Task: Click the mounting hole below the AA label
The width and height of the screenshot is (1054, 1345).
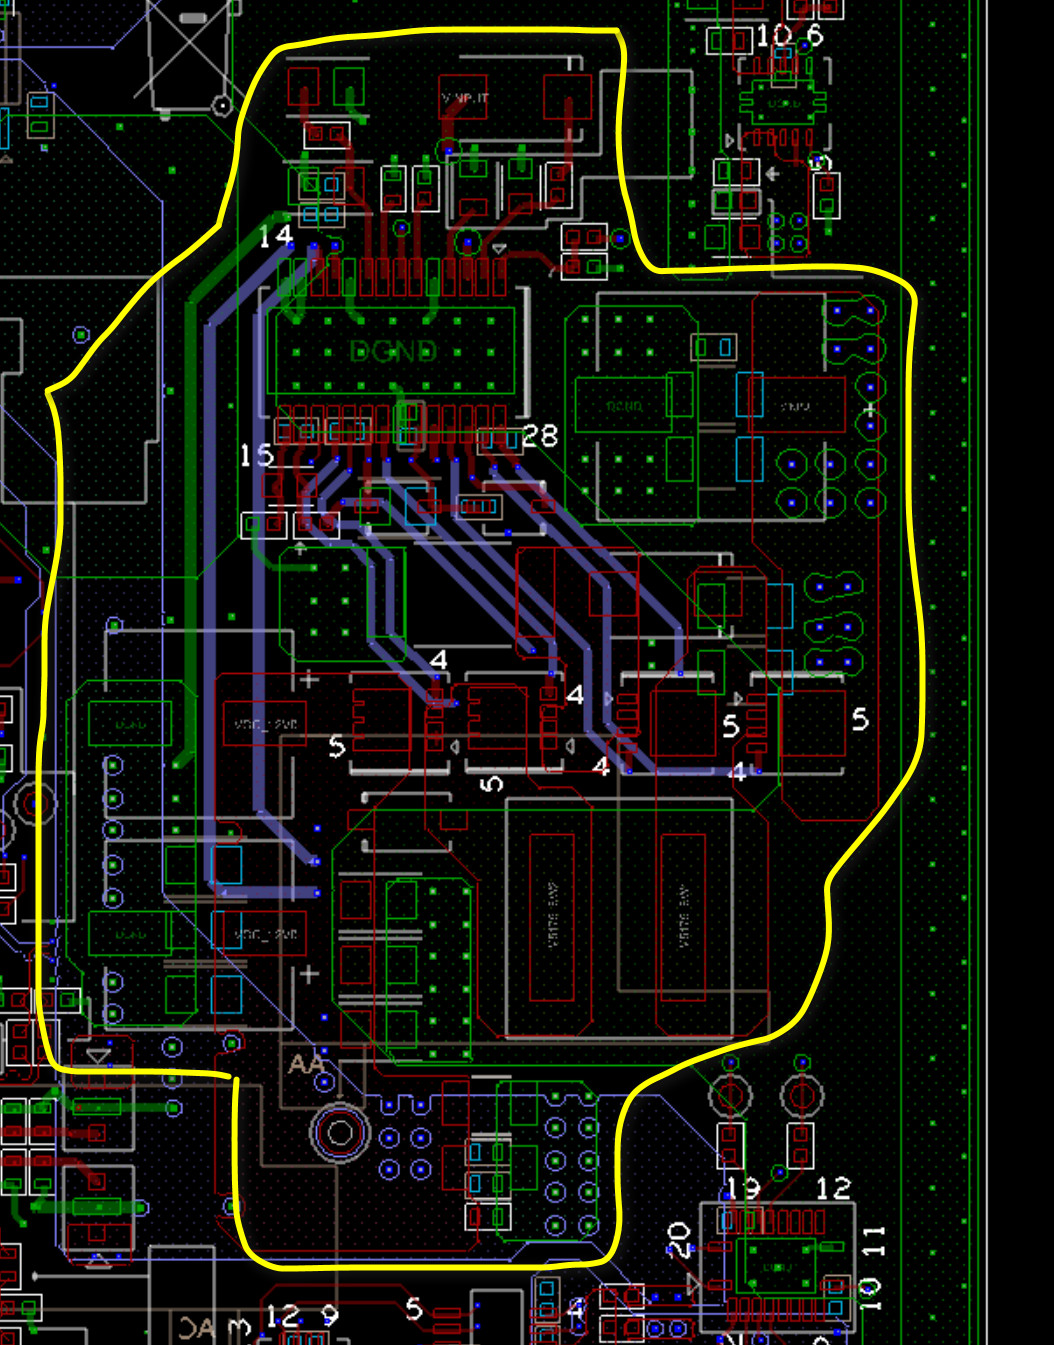Action: [340, 1133]
